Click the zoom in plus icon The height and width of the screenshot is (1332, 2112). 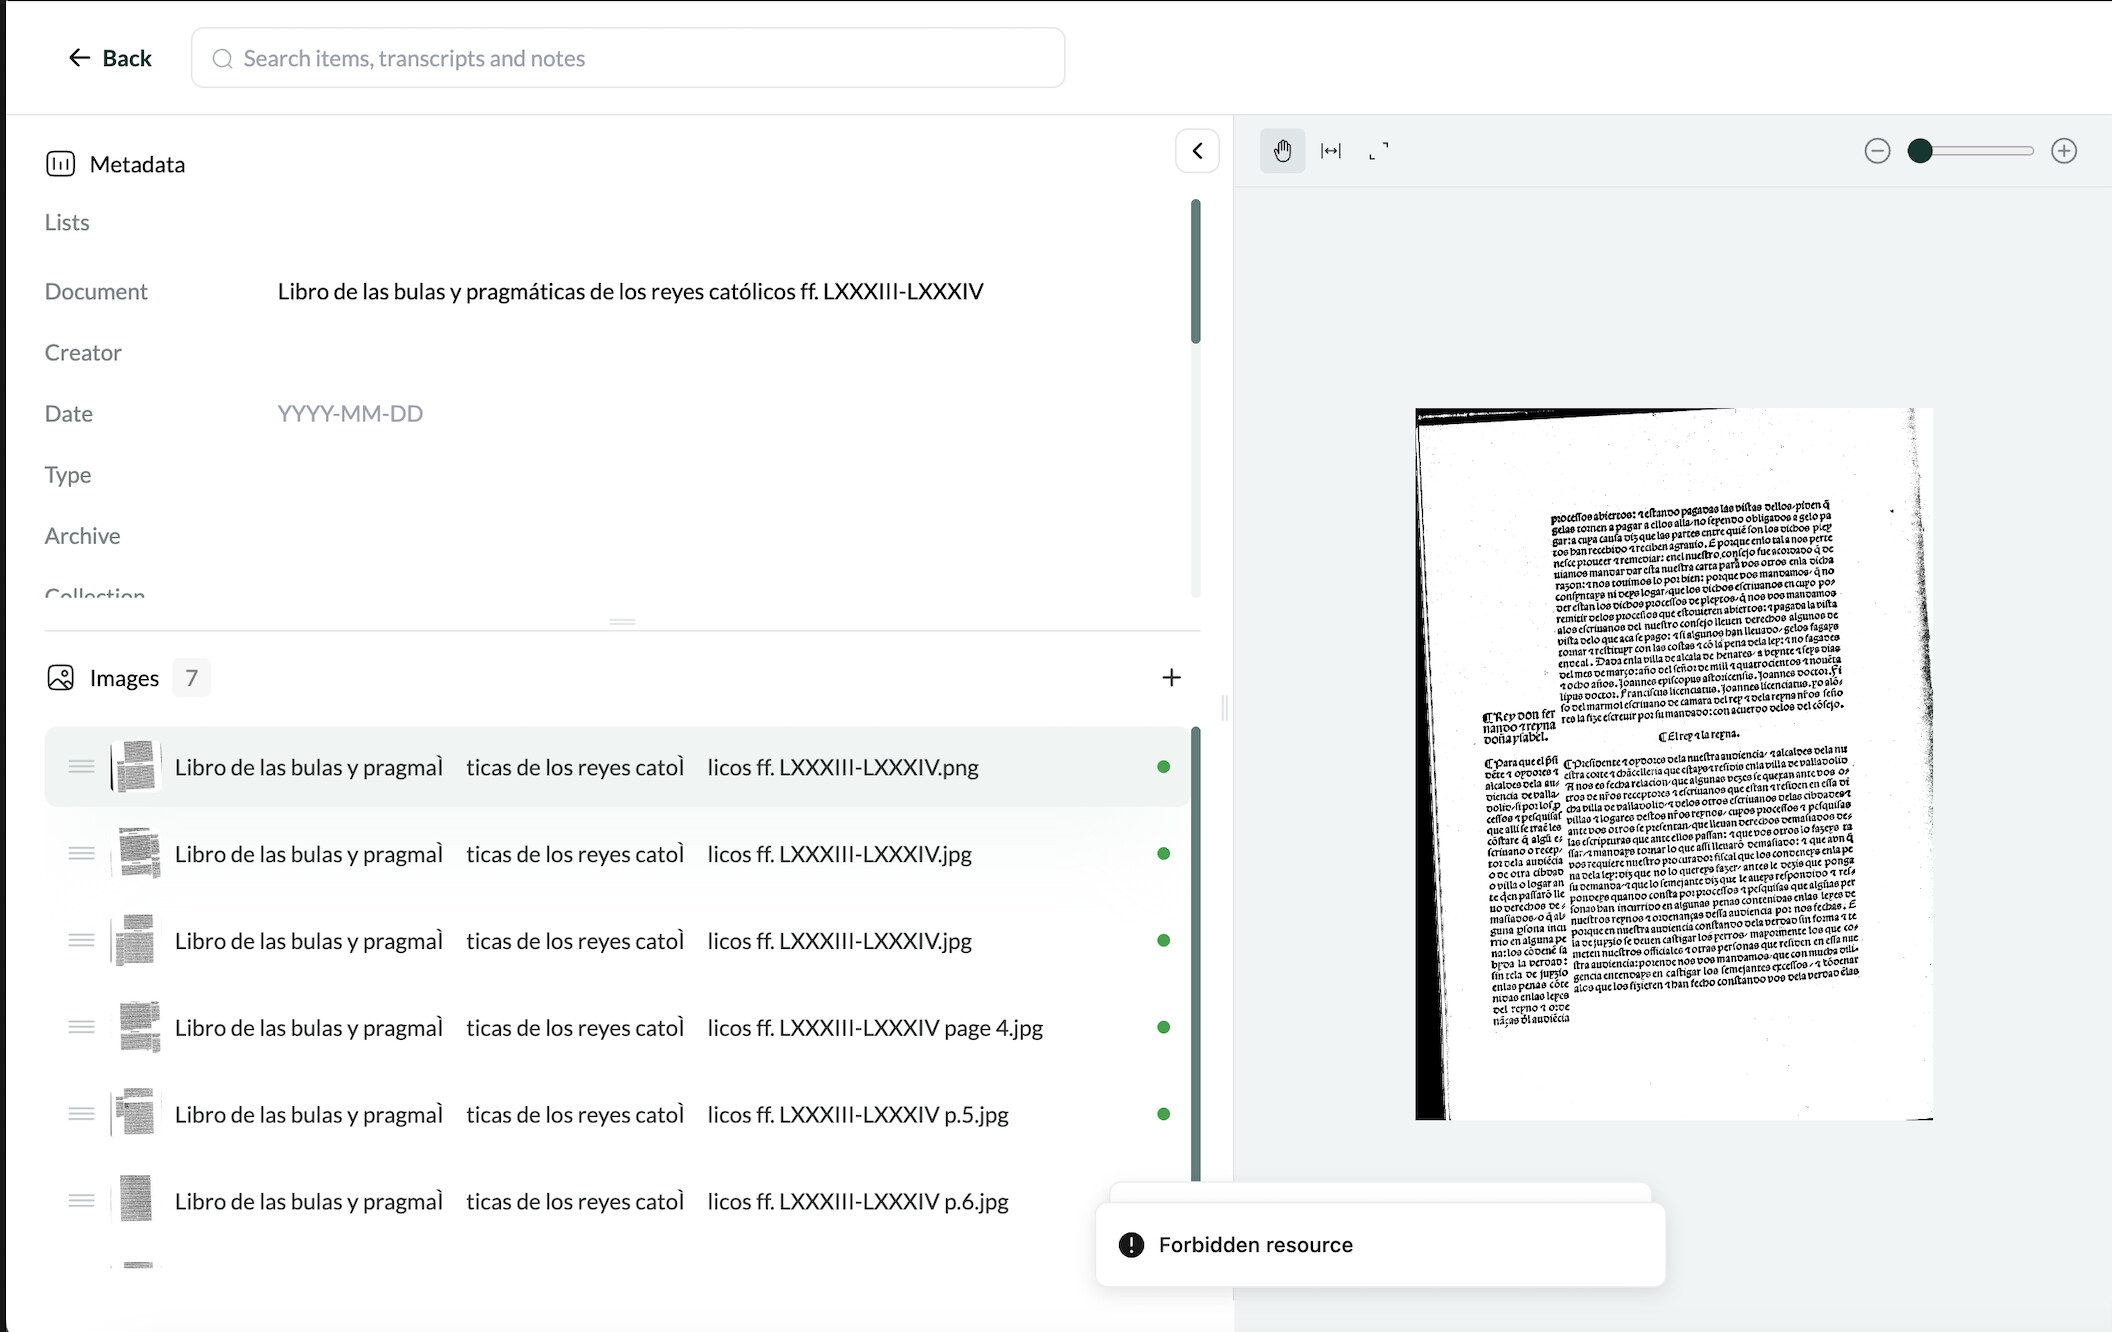coord(2064,151)
